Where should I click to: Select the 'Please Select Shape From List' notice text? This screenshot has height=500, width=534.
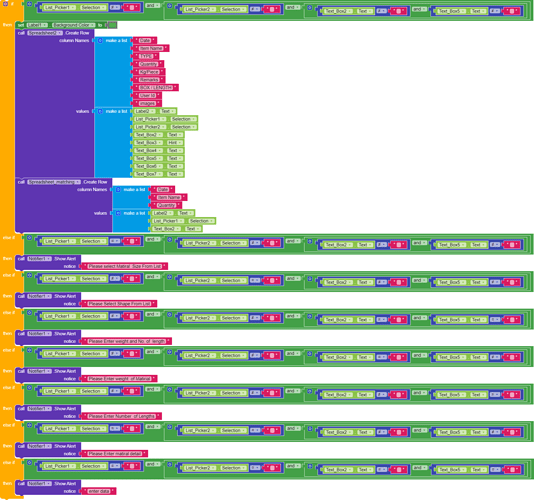tap(119, 303)
